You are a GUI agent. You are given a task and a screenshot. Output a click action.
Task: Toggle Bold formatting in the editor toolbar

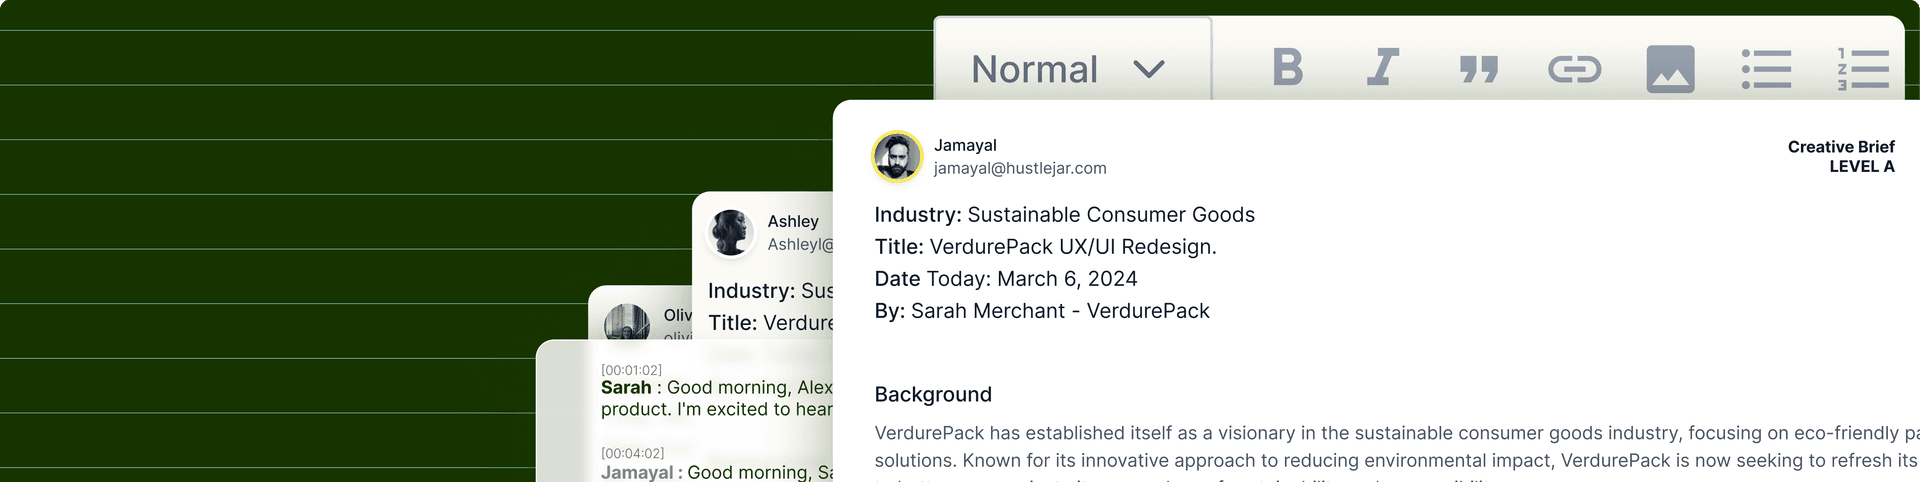pos(1287,68)
